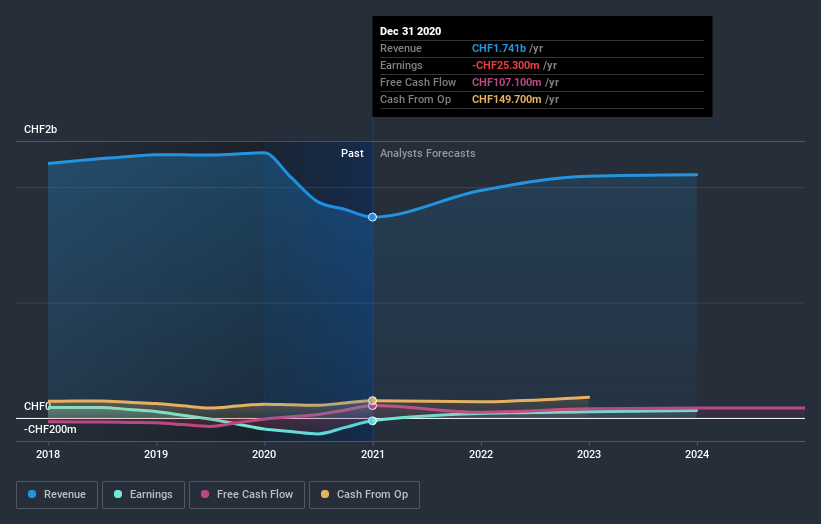The width and height of the screenshot is (821, 524).
Task: Click the Analysts Forecasts label
Action: [x=428, y=153]
